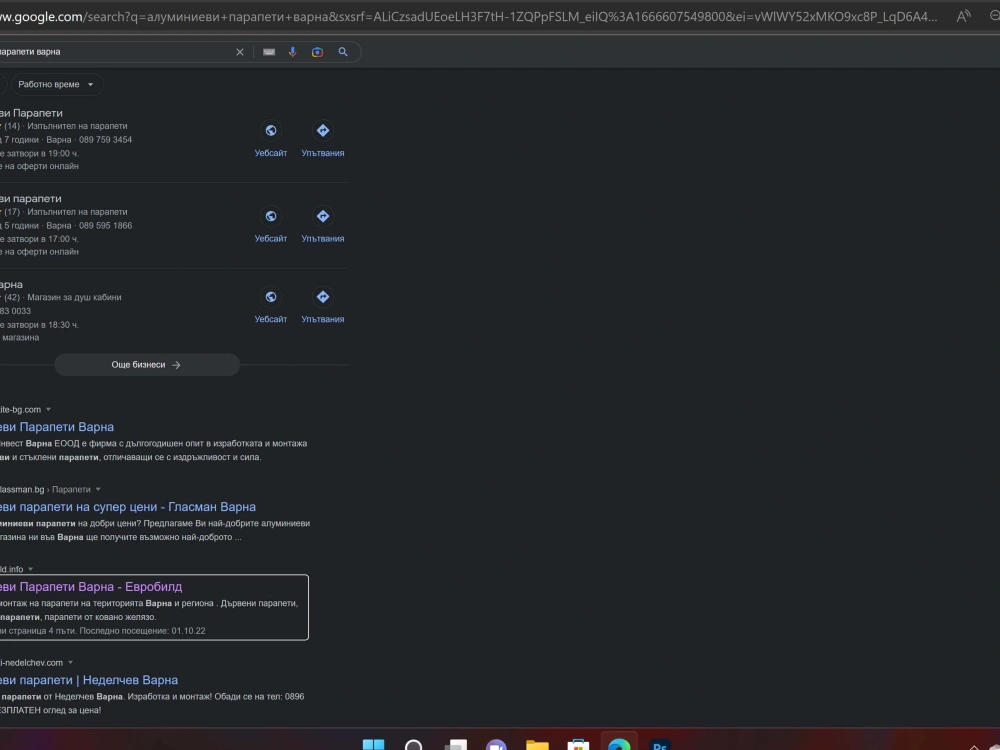Click the Последно посещение: 01.10.22 text
This screenshot has width=1000, height=750.
tap(143, 631)
